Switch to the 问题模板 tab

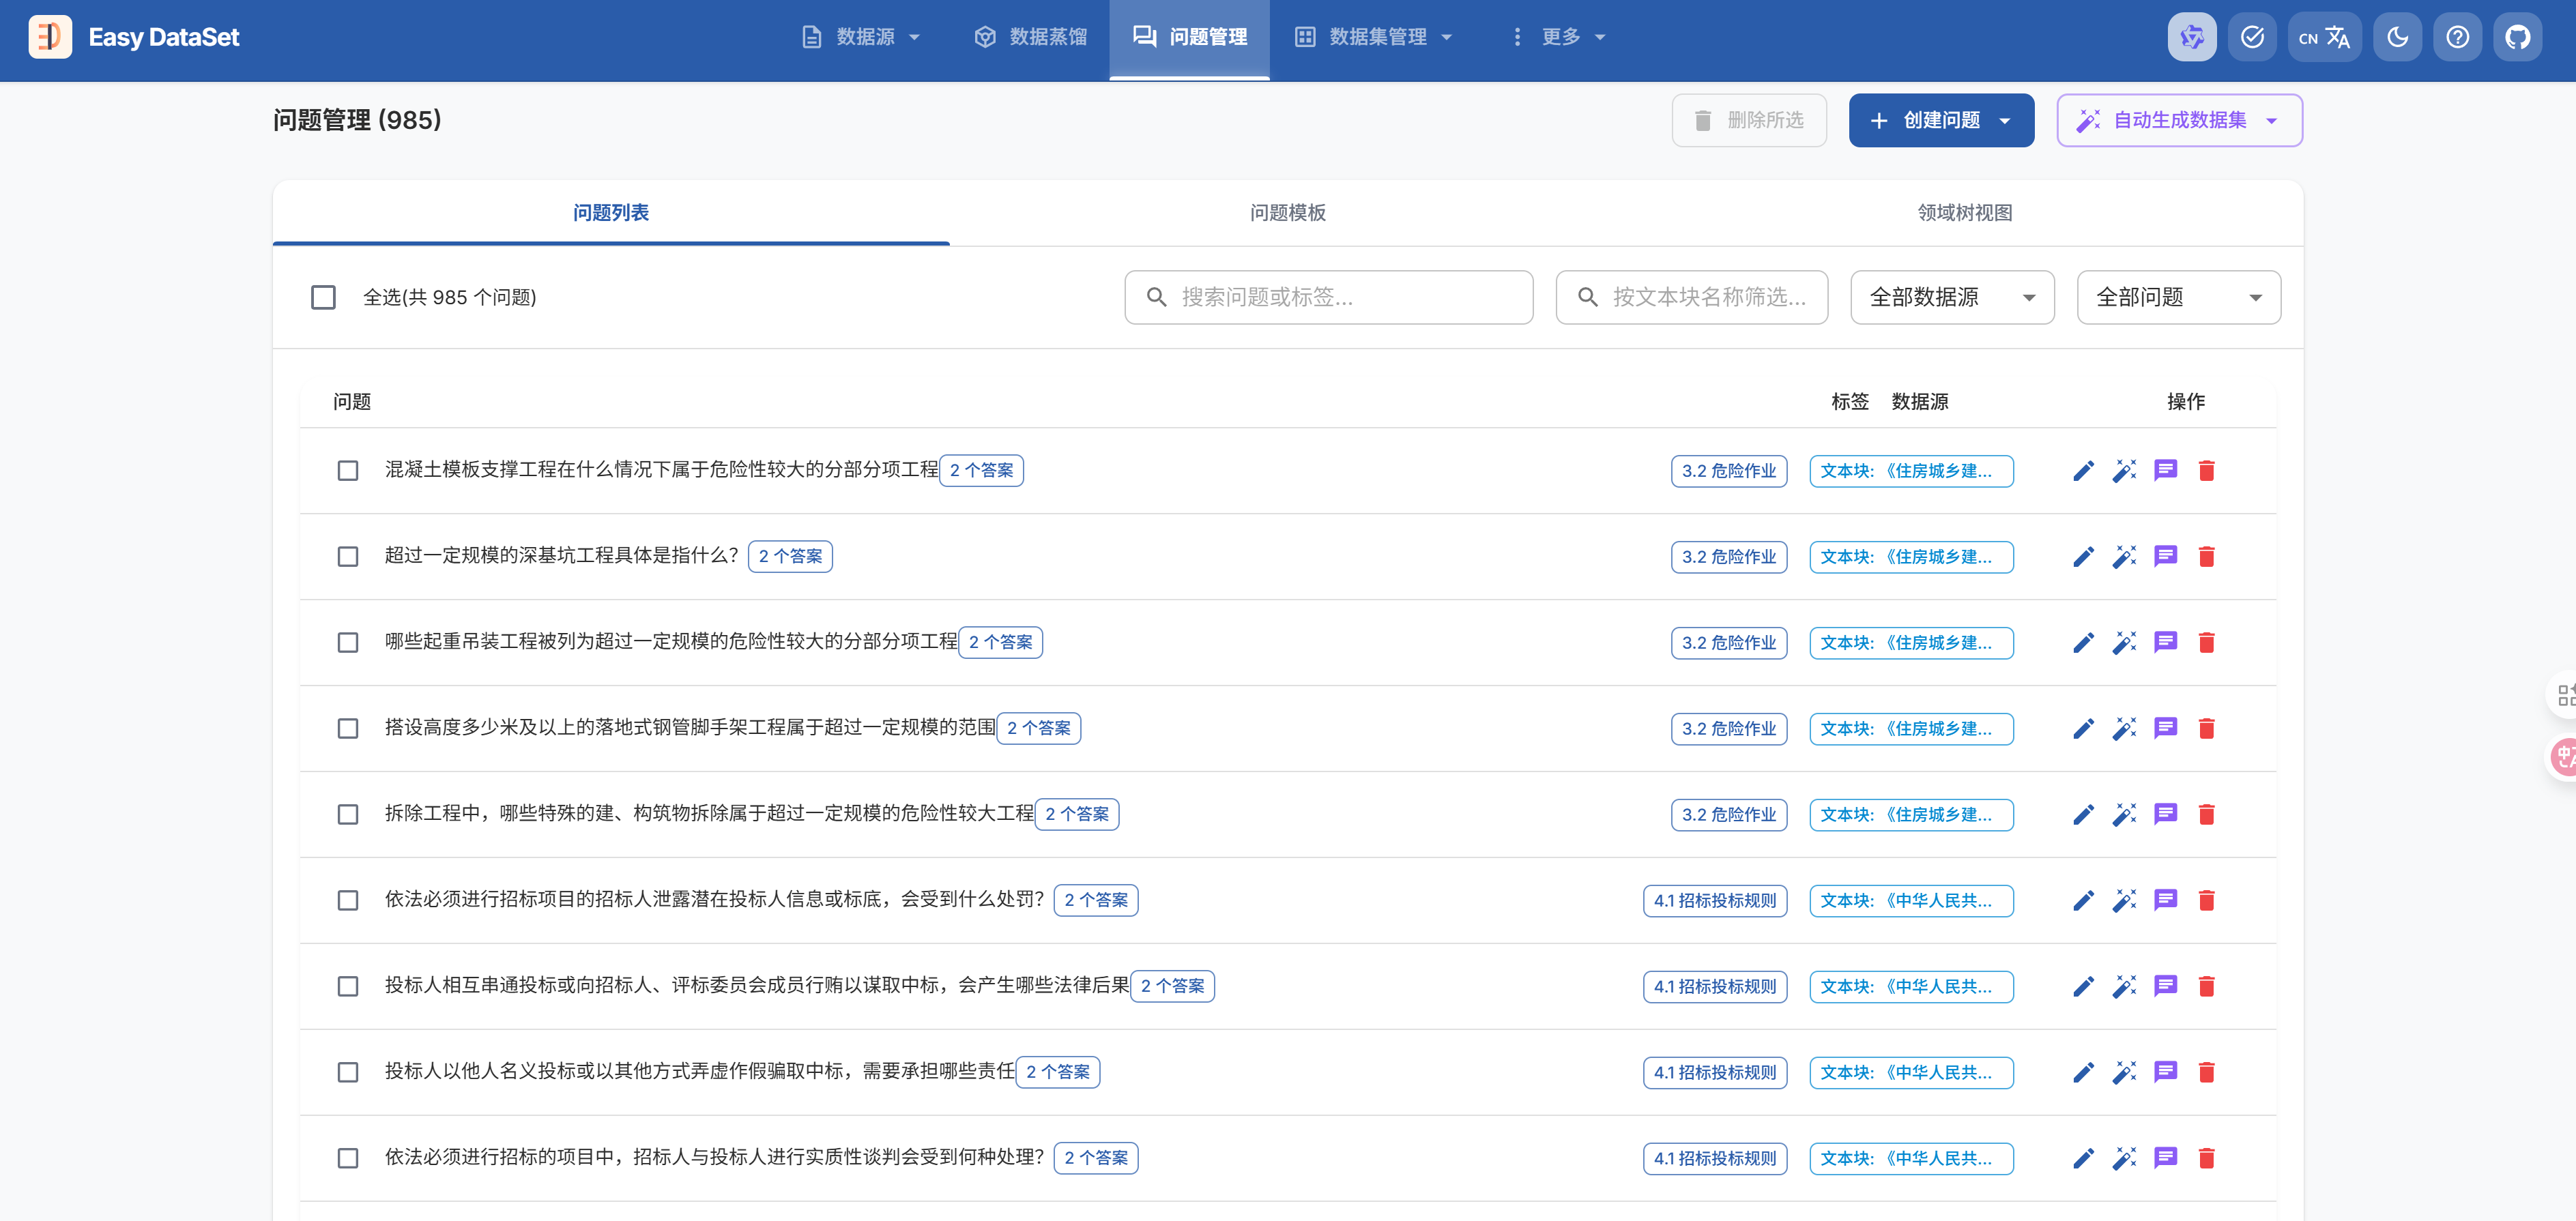1287,212
